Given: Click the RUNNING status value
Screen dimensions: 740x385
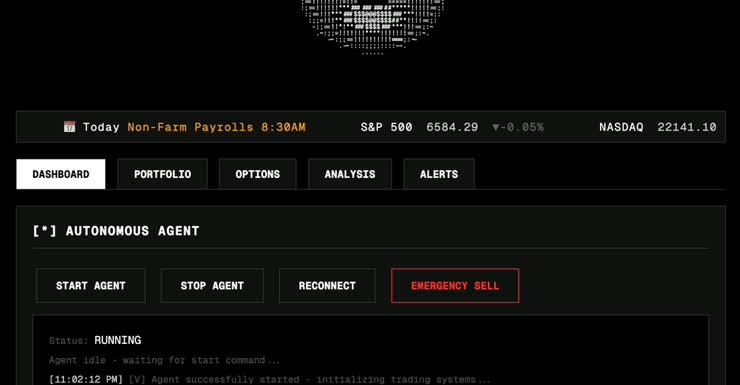Looking at the screenshot, I should (118, 340).
